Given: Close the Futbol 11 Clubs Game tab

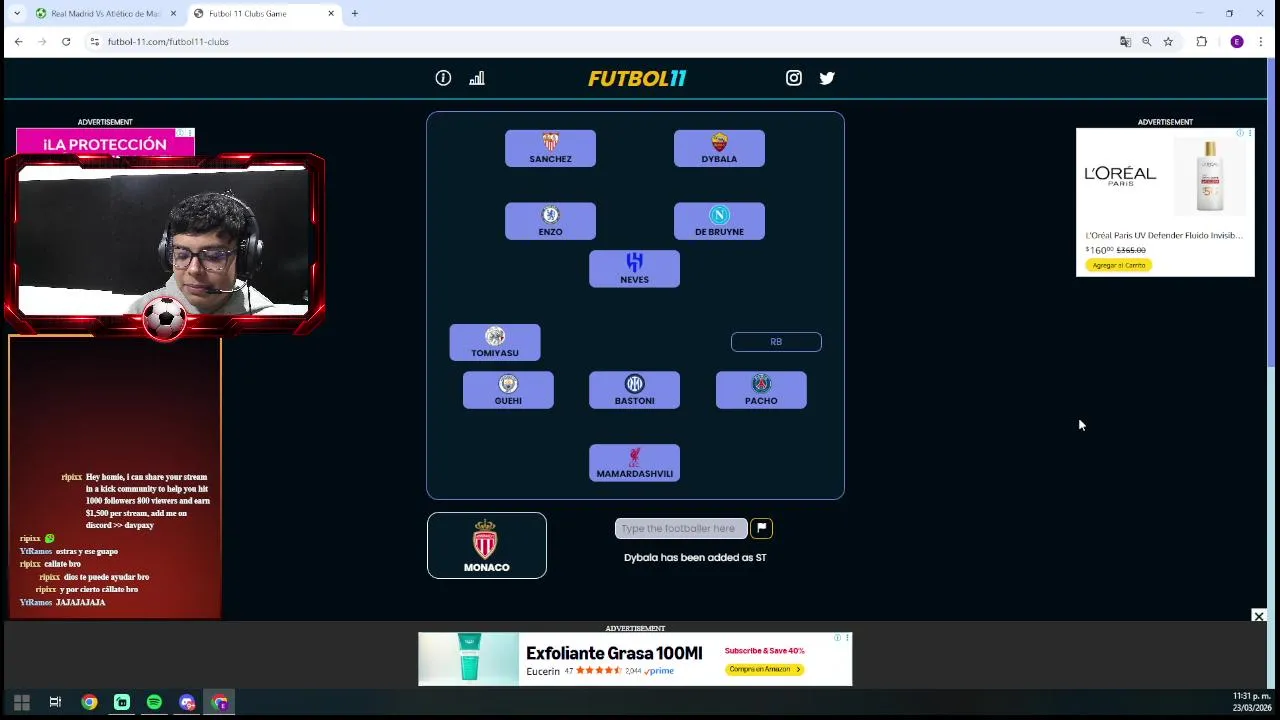Looking at the screenshot, I should (x=331, y=13).
